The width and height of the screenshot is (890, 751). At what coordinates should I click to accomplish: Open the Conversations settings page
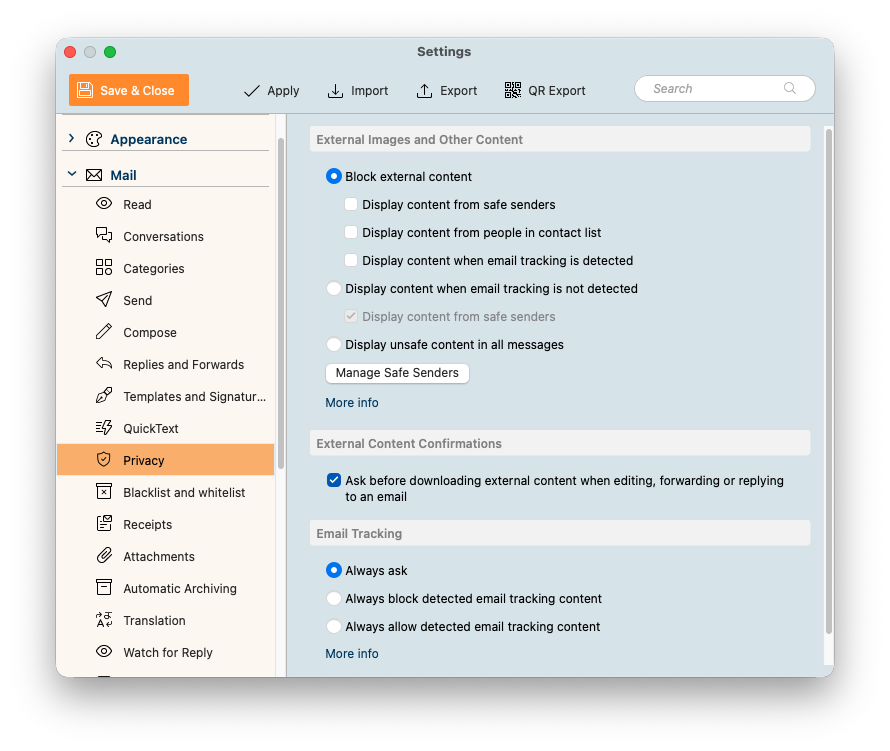[163, 237]
